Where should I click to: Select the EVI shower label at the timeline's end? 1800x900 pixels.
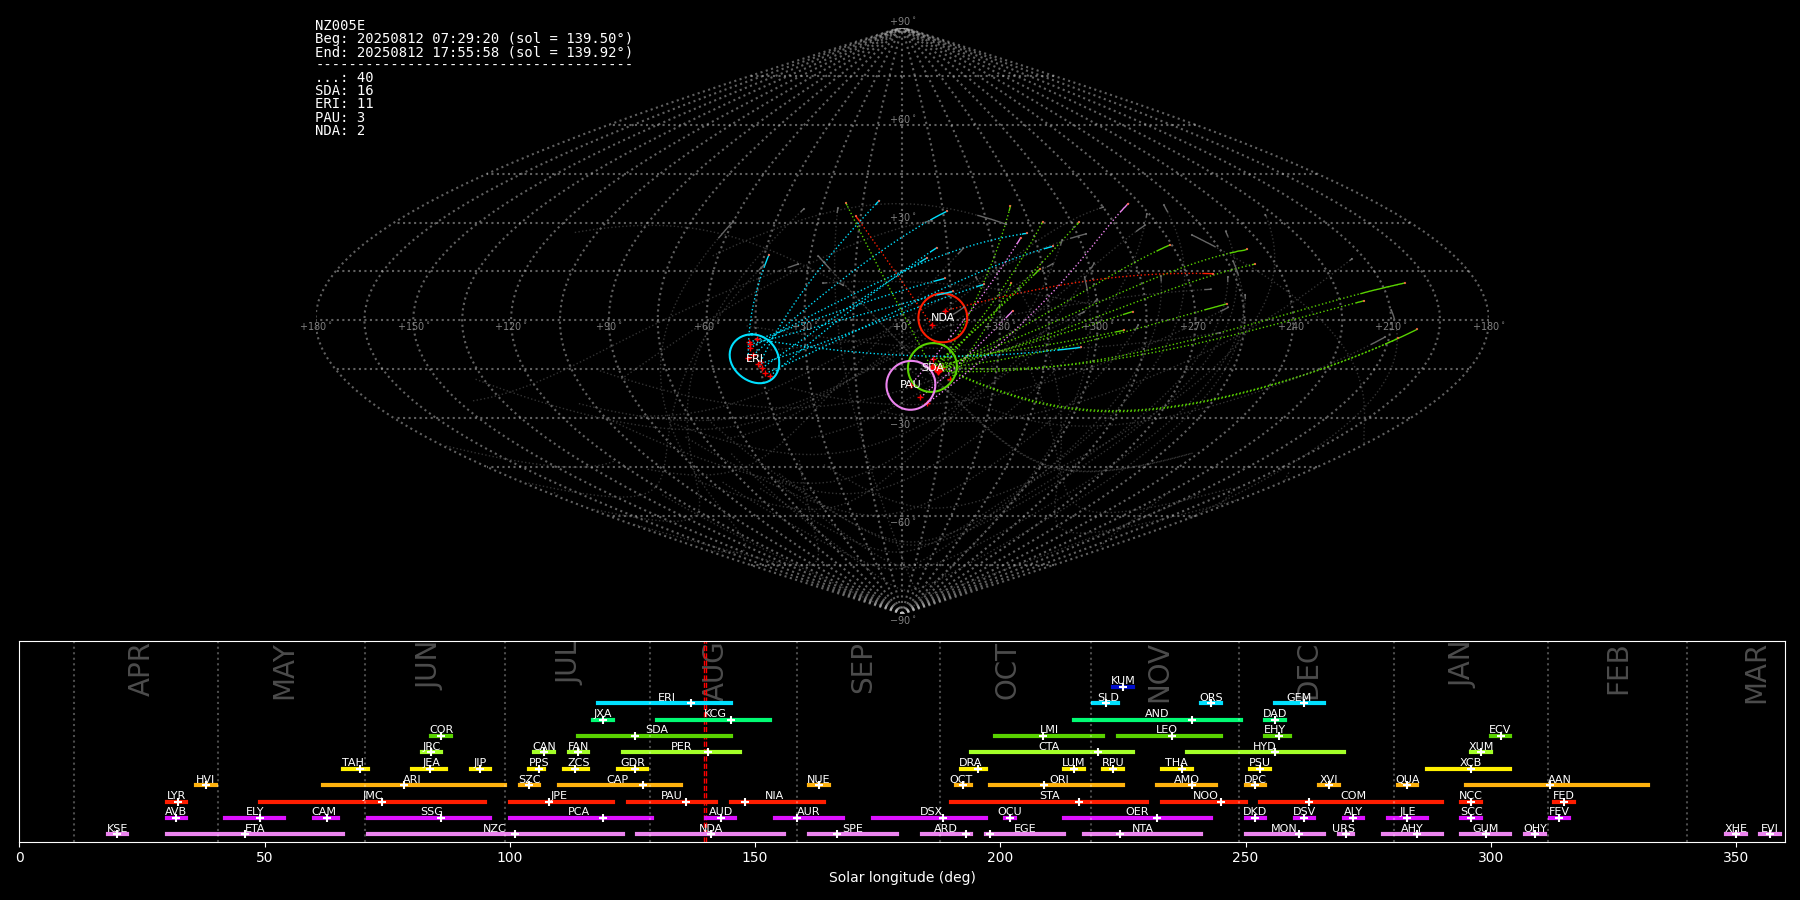[x=1769, y=829]
